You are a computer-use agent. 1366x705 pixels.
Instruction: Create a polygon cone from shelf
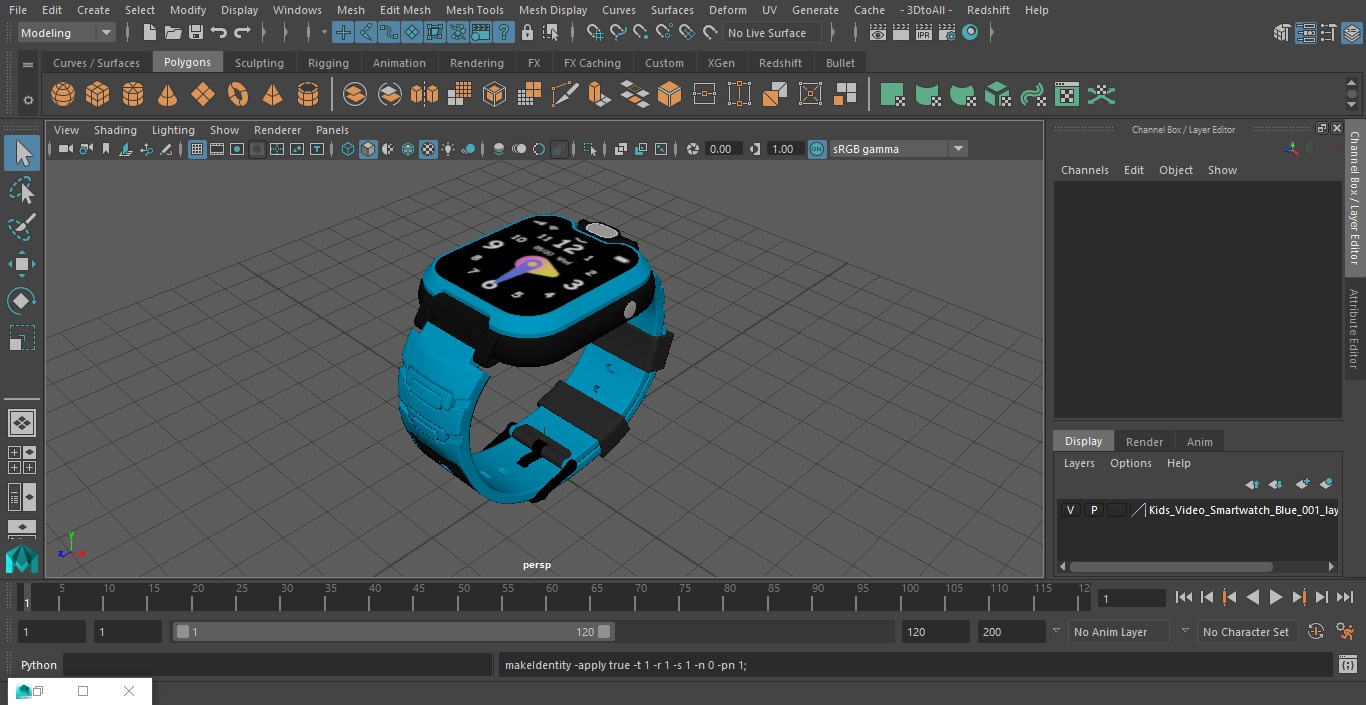pos(168,95)
